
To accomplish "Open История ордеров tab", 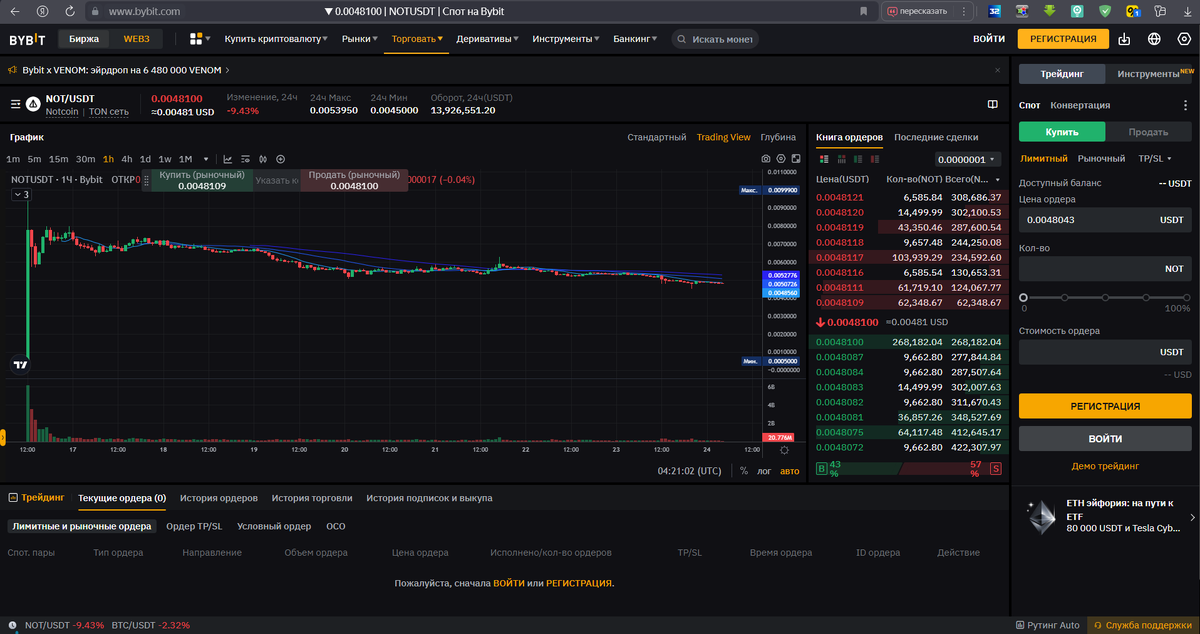I will 219,497.
